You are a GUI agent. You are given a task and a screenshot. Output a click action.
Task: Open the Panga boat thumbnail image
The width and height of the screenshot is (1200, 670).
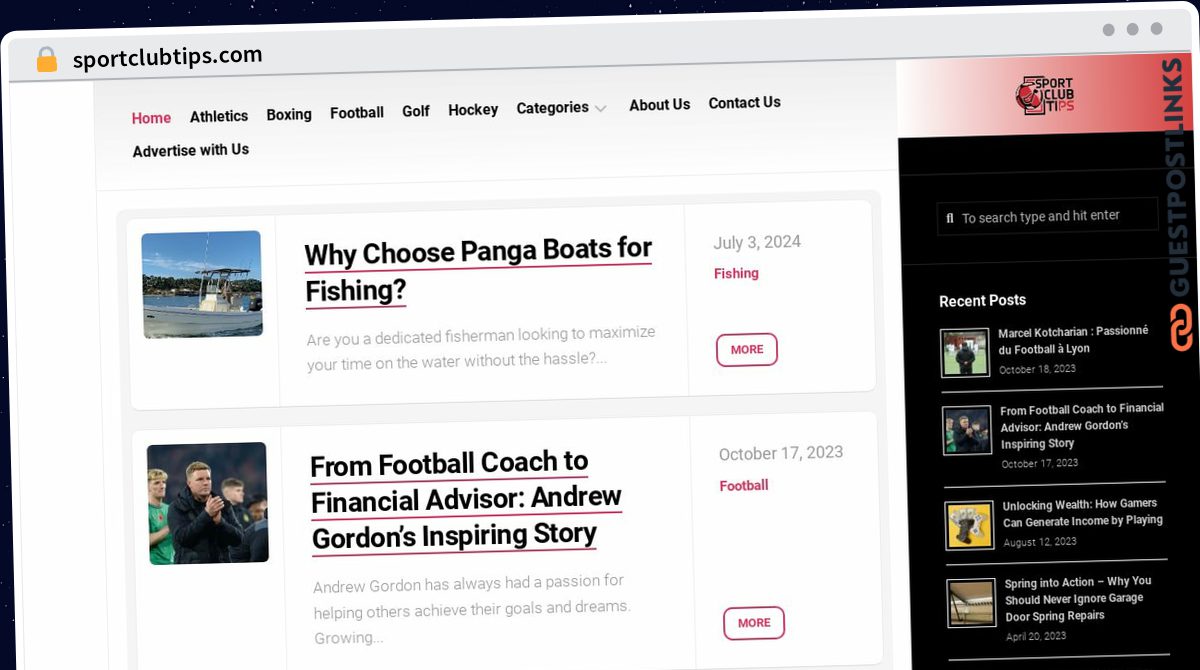point(202,284)
